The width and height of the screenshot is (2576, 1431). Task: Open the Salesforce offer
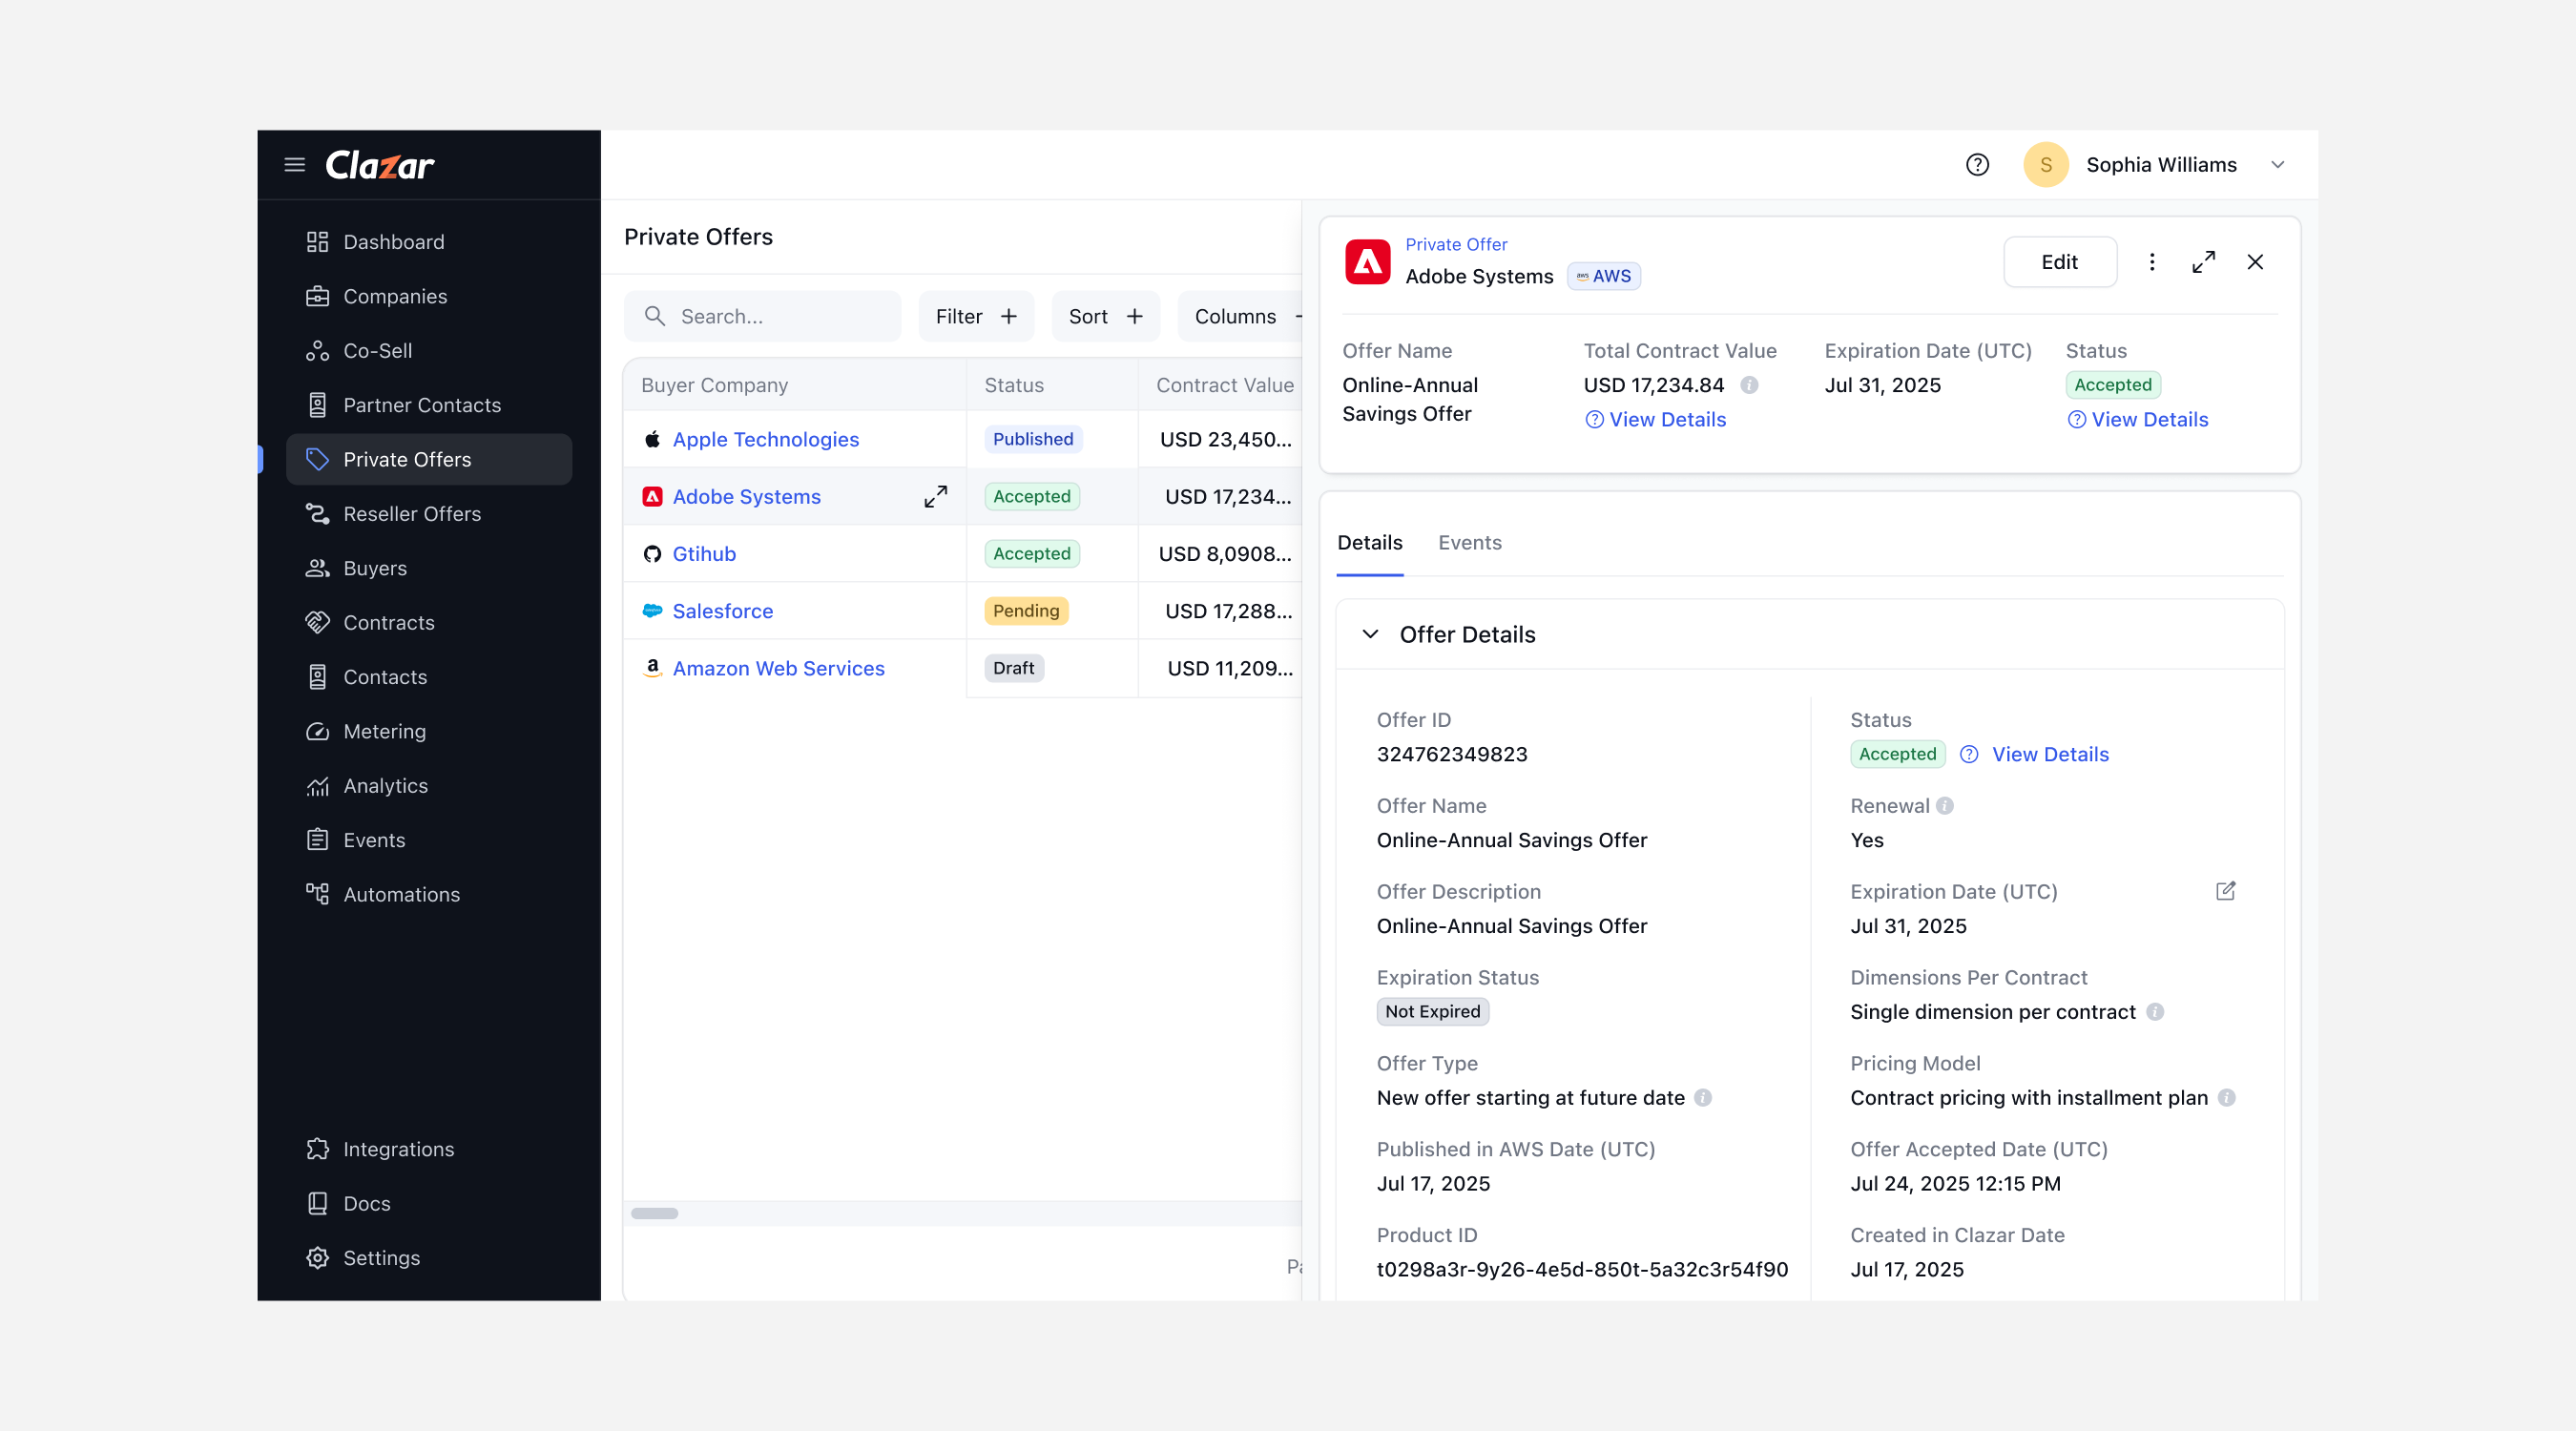(722, 611)
